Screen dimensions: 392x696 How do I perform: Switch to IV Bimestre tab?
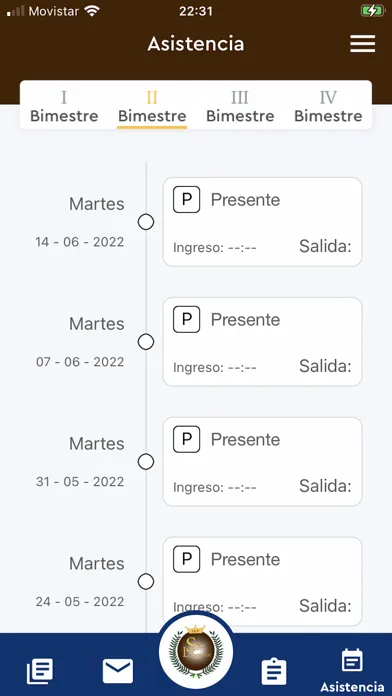328,107
